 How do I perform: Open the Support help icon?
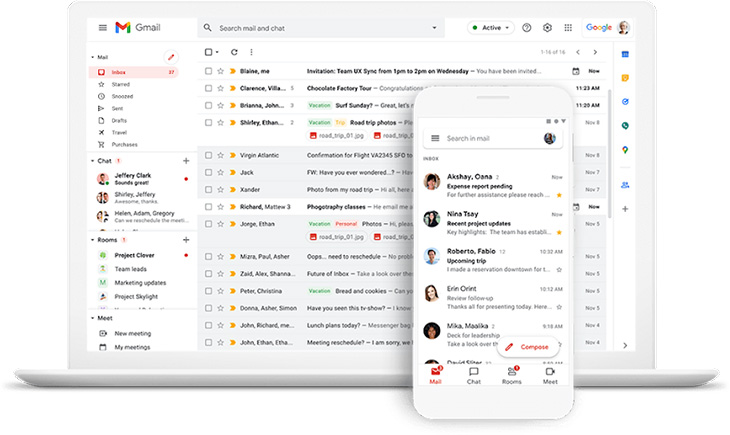point(527,28)
